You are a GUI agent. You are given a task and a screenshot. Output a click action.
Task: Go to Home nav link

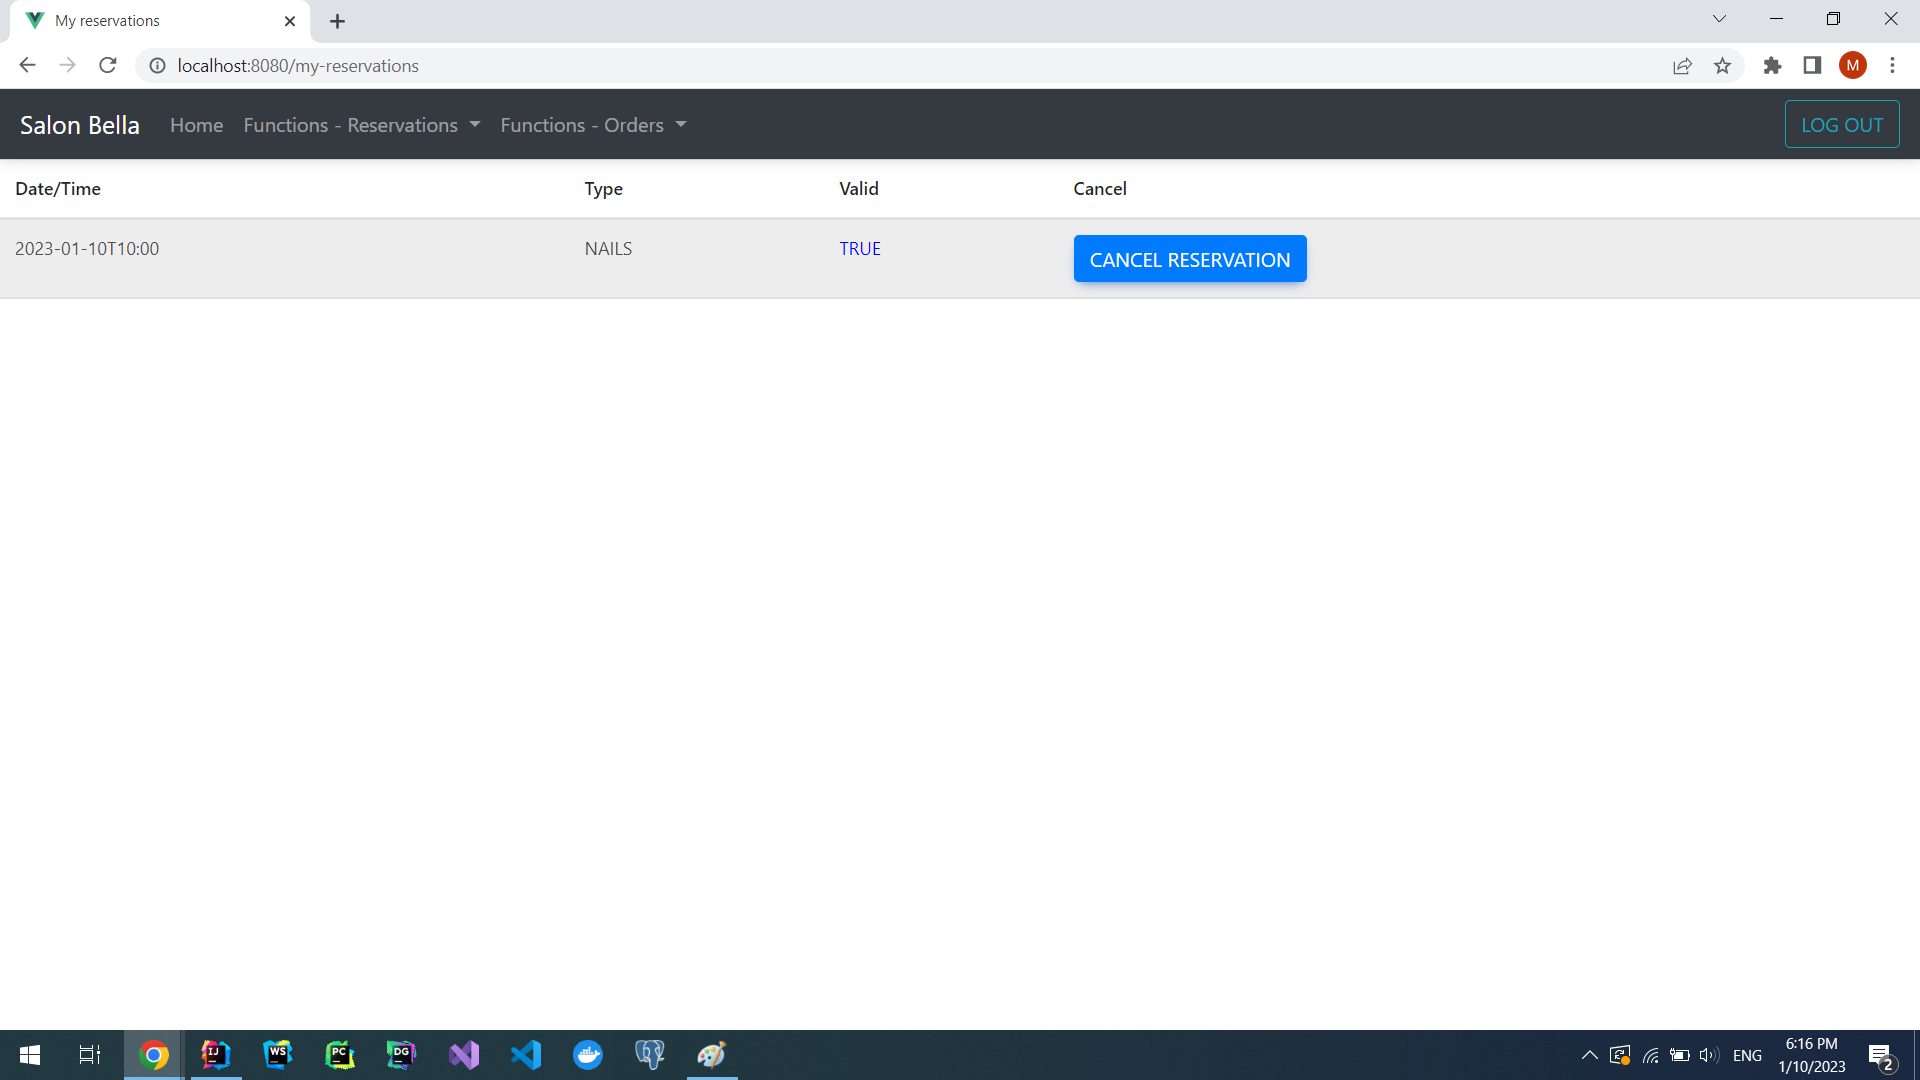196,125
